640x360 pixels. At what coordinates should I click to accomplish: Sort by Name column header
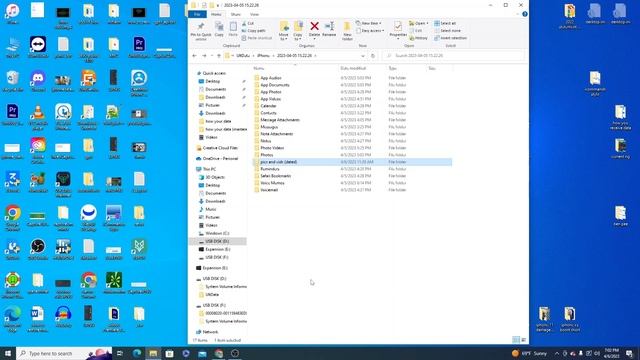pyautogui.click(x=259, y=68)
